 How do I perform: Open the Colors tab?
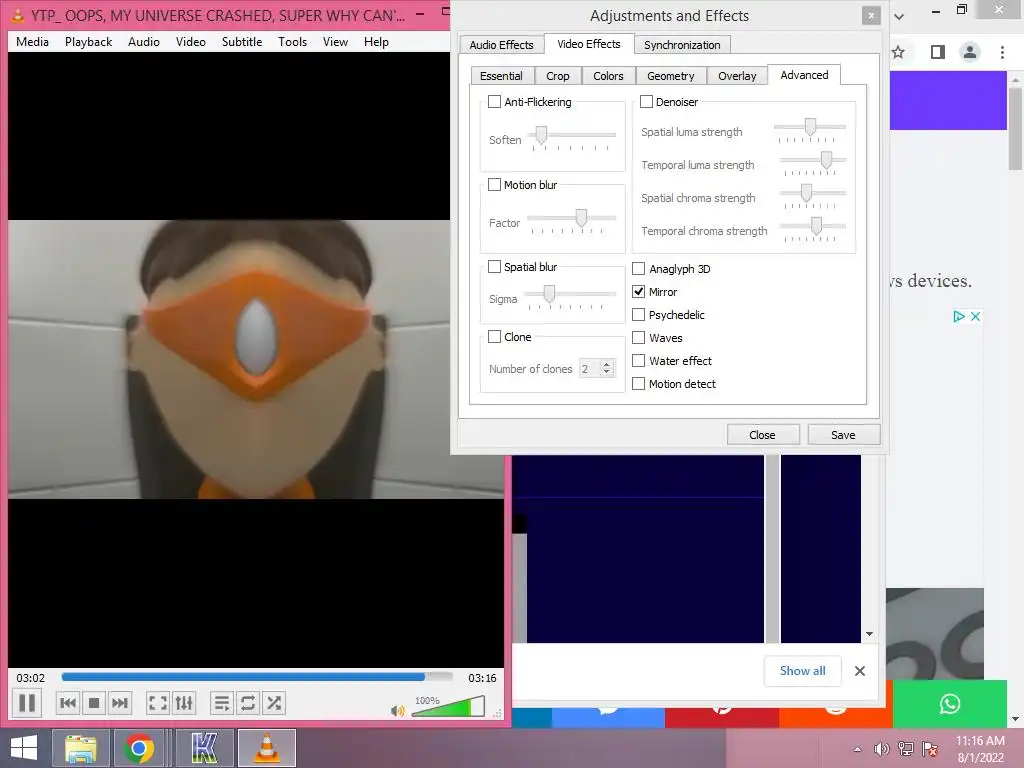[608, 76]
